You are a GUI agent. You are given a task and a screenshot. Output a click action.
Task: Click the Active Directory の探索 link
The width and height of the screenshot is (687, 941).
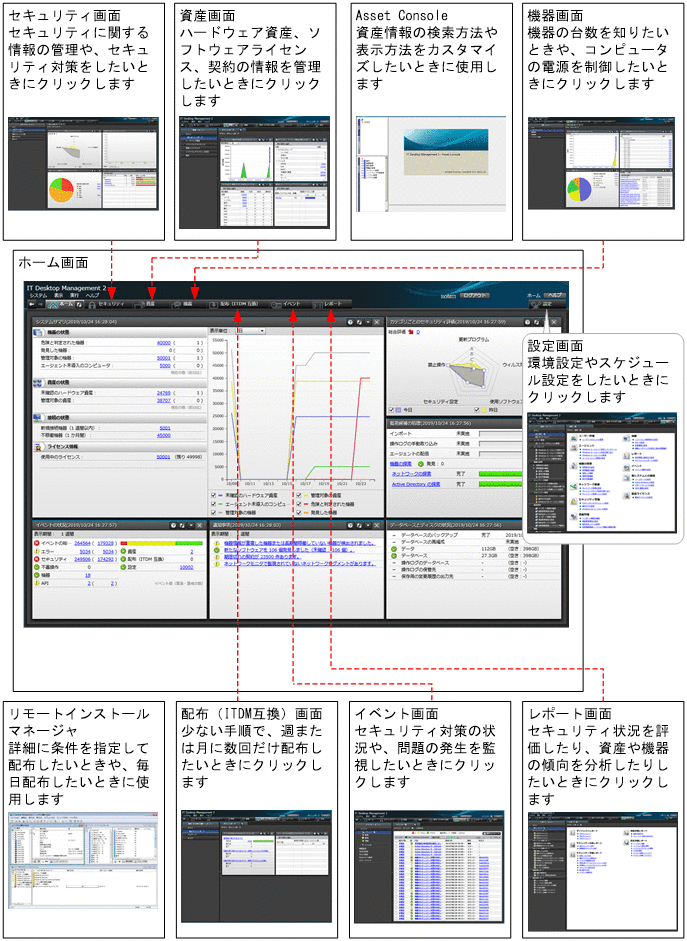click(x=416, y=484)
